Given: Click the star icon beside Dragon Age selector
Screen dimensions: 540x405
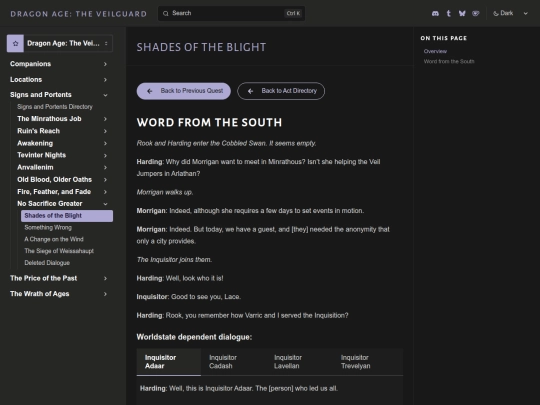Looking at the screenshot, I should coord(15,43).
